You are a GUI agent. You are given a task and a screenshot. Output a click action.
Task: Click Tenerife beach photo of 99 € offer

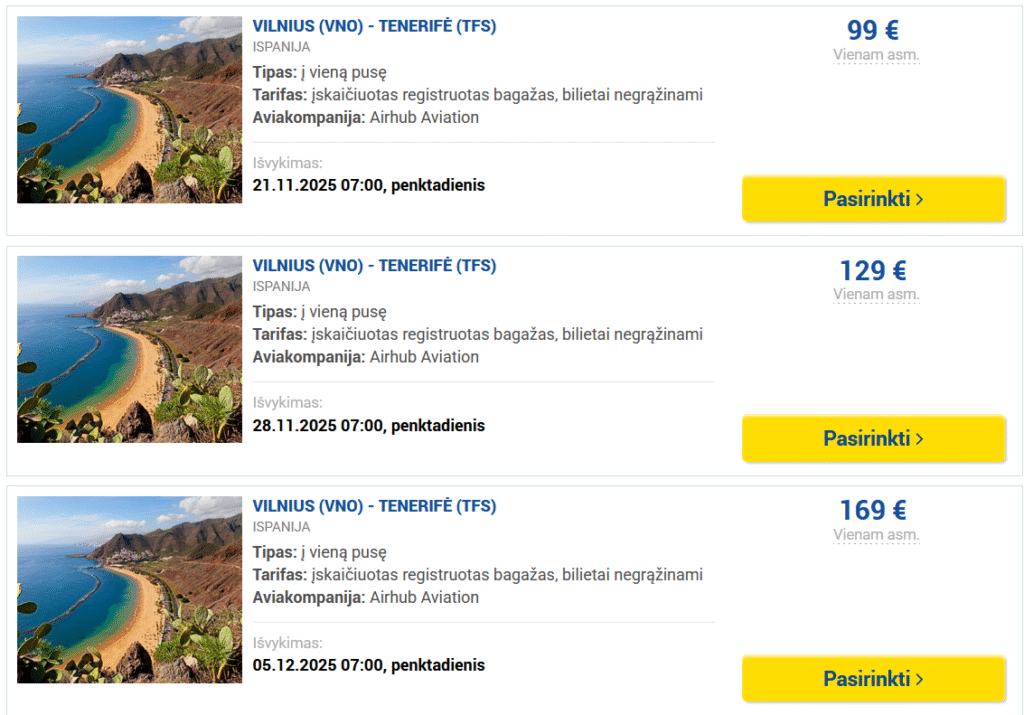tap(129, 110)
